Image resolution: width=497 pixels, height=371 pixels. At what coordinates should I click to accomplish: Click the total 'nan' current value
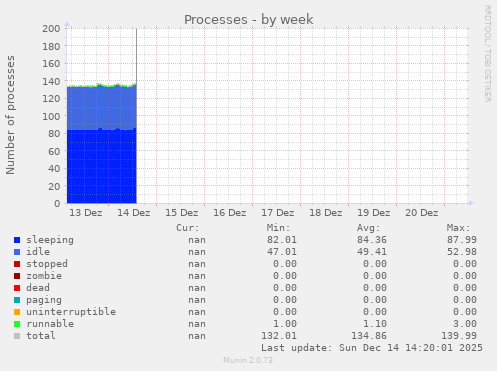197,336
